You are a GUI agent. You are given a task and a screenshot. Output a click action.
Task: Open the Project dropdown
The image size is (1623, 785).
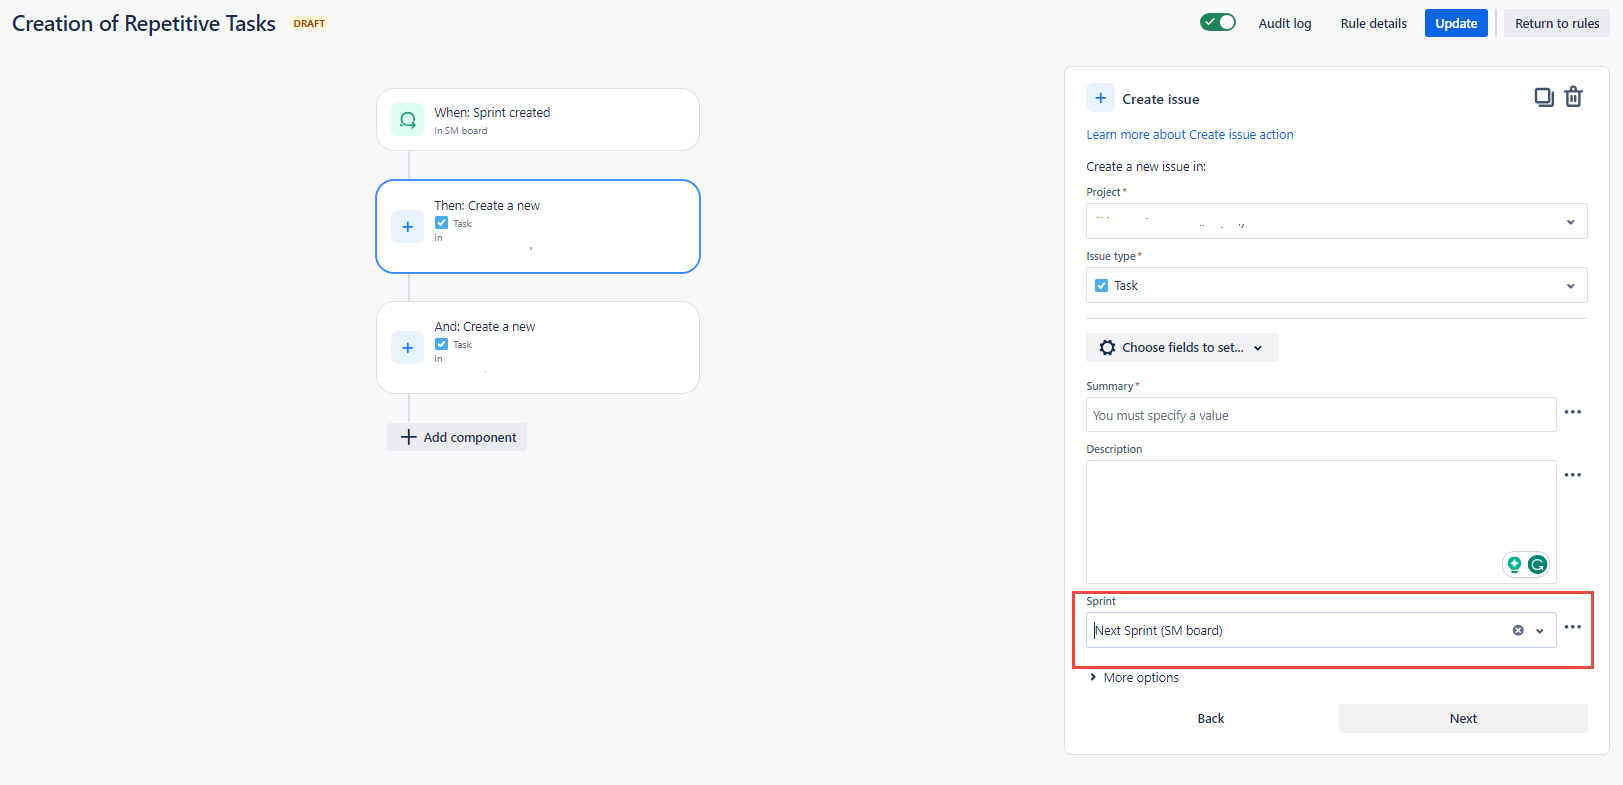click(x=1336, y=221)
